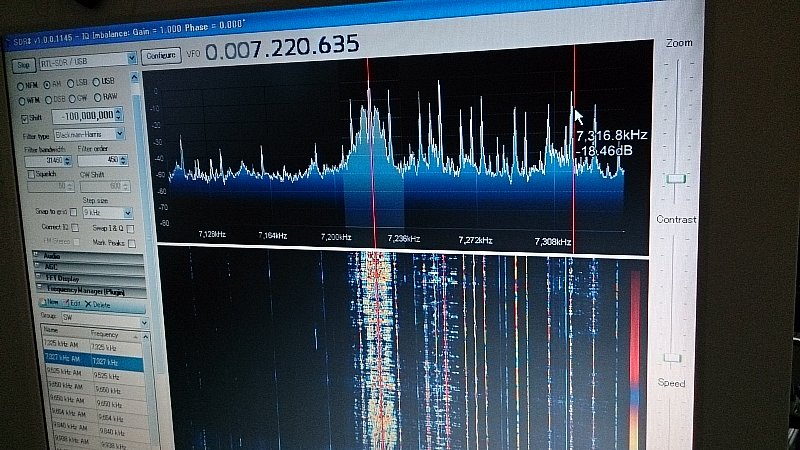The height and width of the screenshot is (450, 800).
Task: Open the RTL-SDR / USB device dropdown
Action: [131, 58]
